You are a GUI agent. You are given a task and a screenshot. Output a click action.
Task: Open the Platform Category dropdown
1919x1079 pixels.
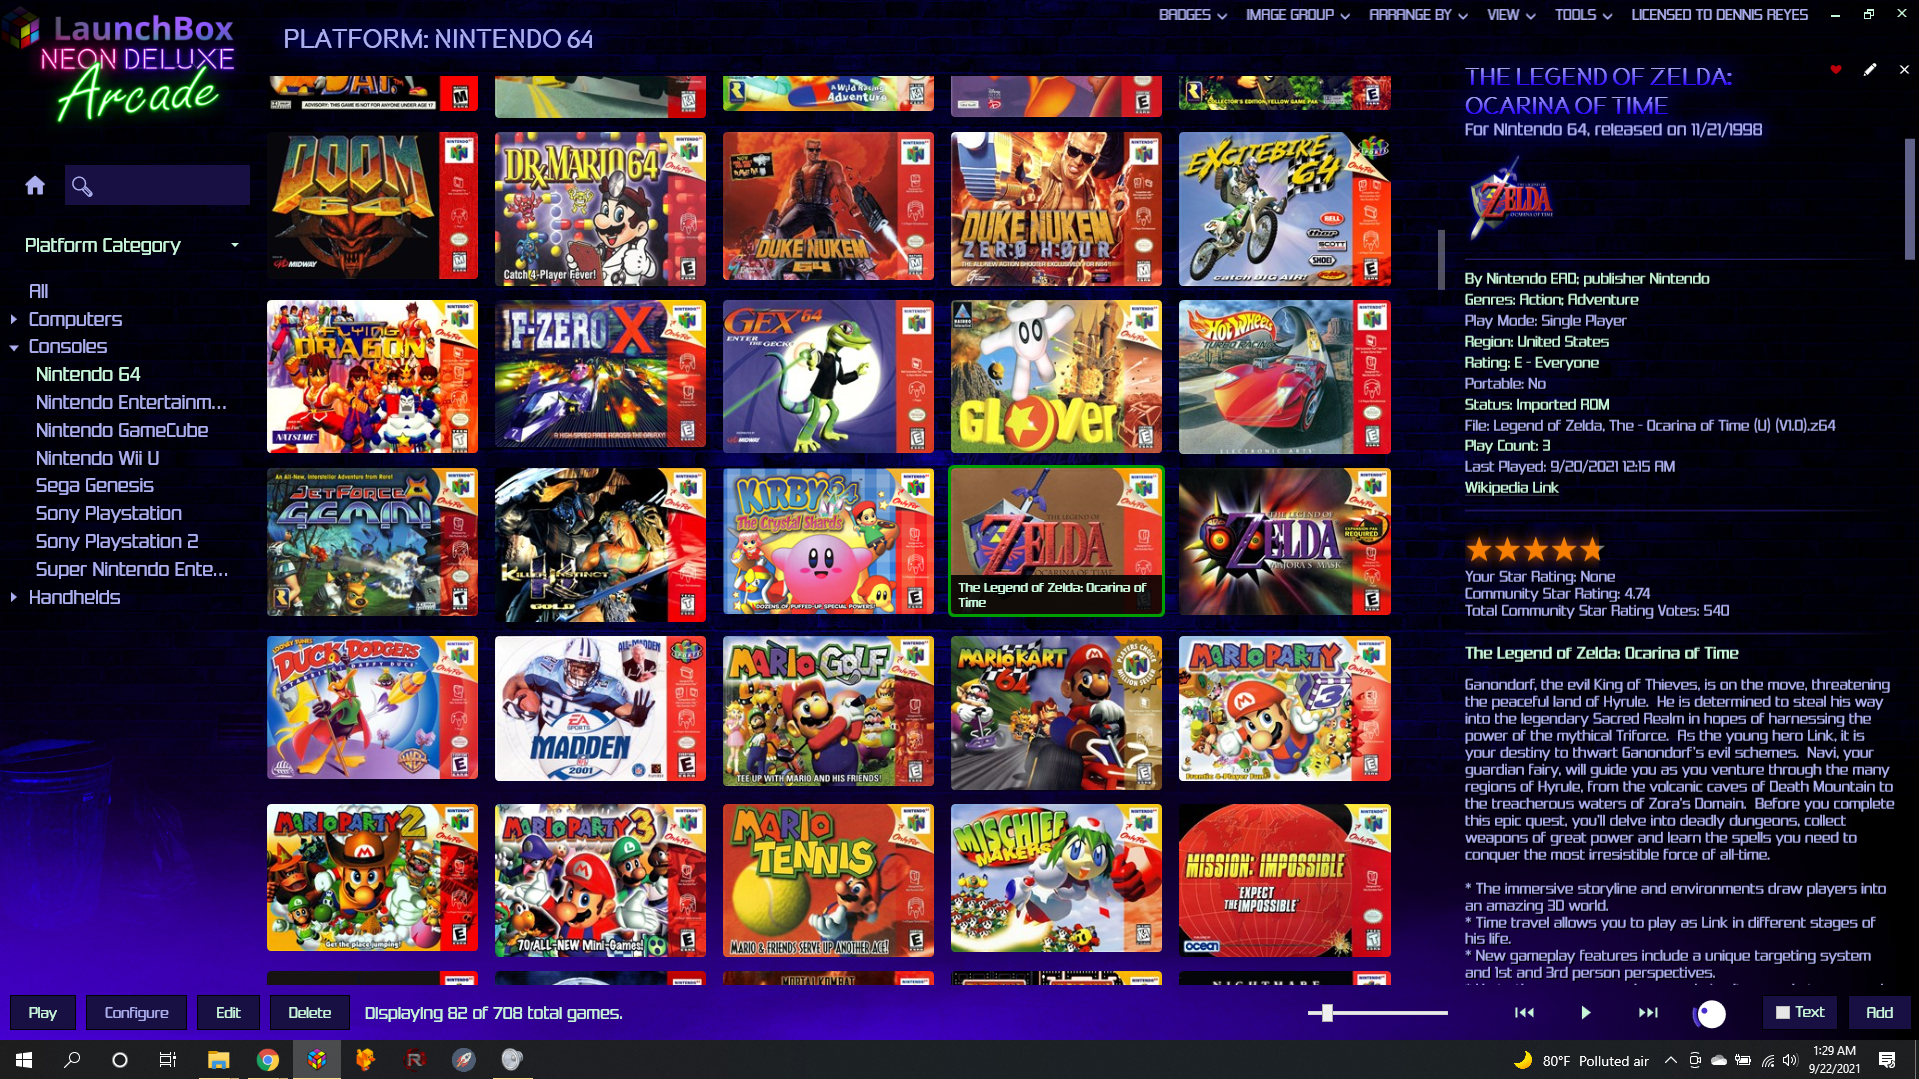tap(234, 246)
